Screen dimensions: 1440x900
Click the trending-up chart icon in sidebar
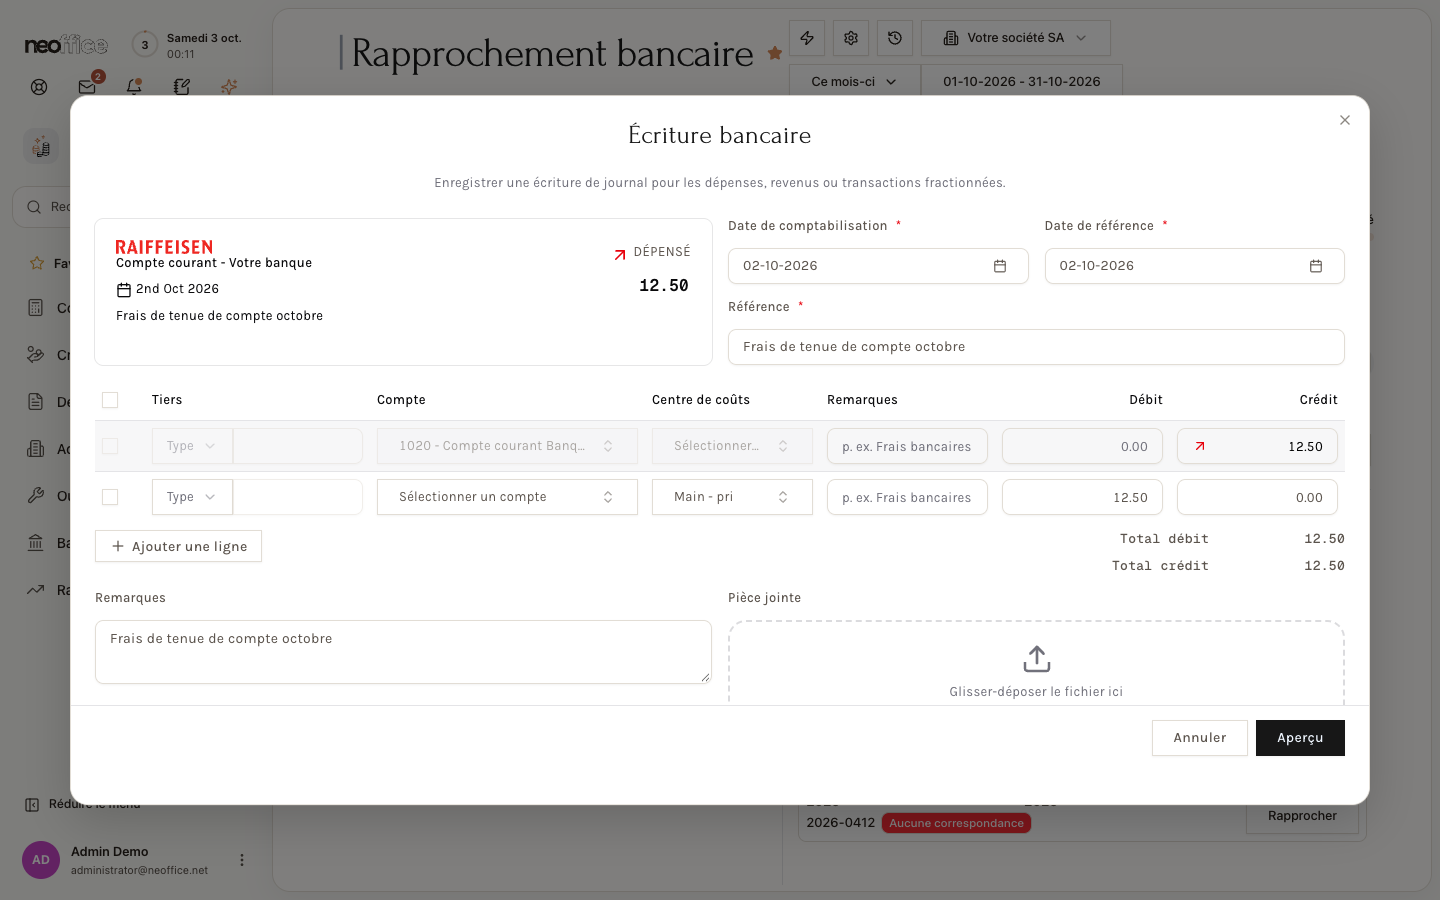36,589
